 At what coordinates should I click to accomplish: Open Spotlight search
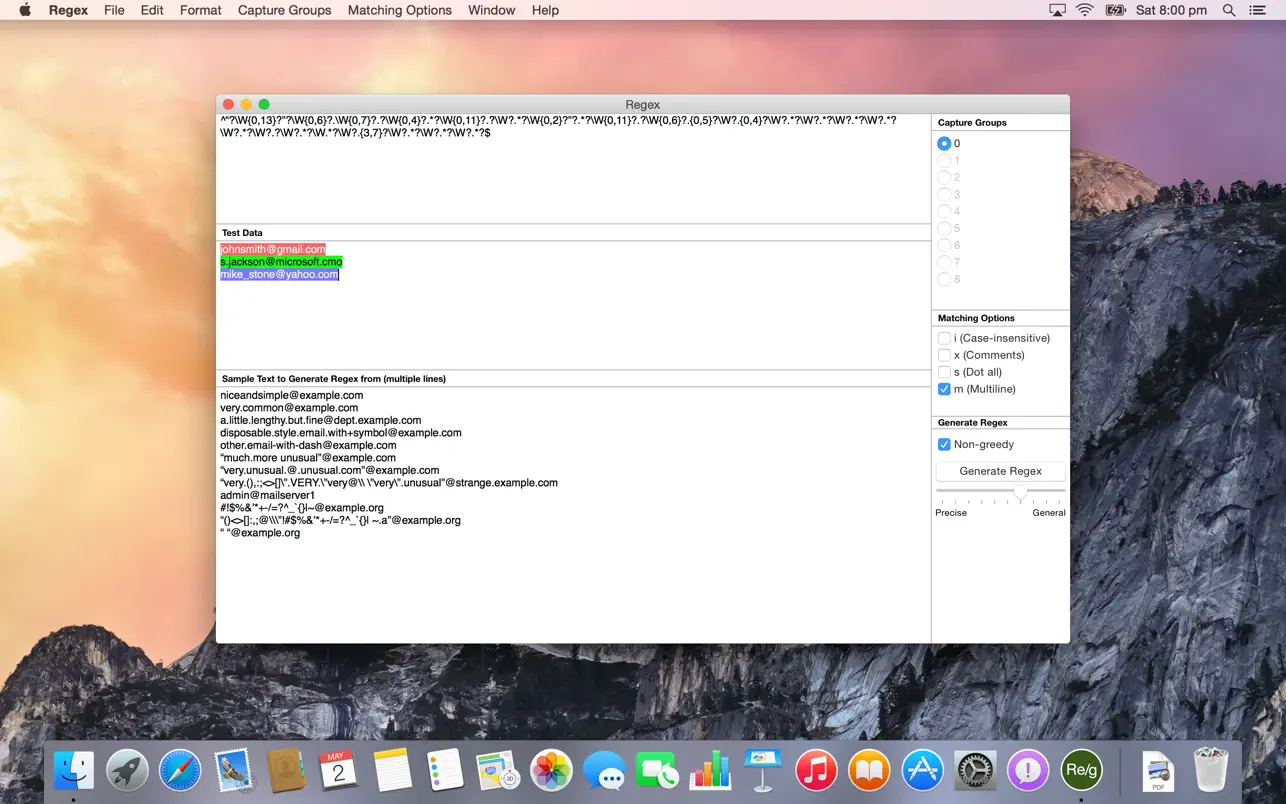tap(1228, 10)
